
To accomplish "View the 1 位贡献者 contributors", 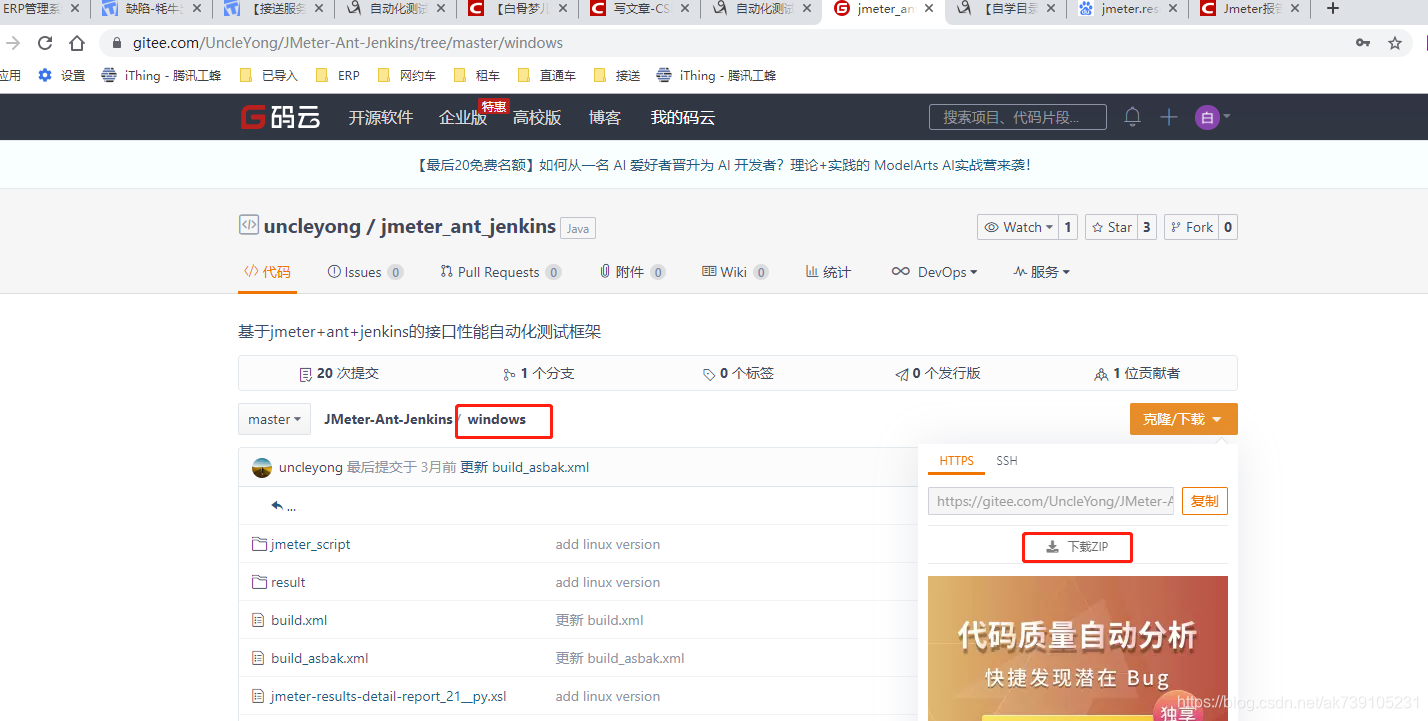I will coord(1138,373).
